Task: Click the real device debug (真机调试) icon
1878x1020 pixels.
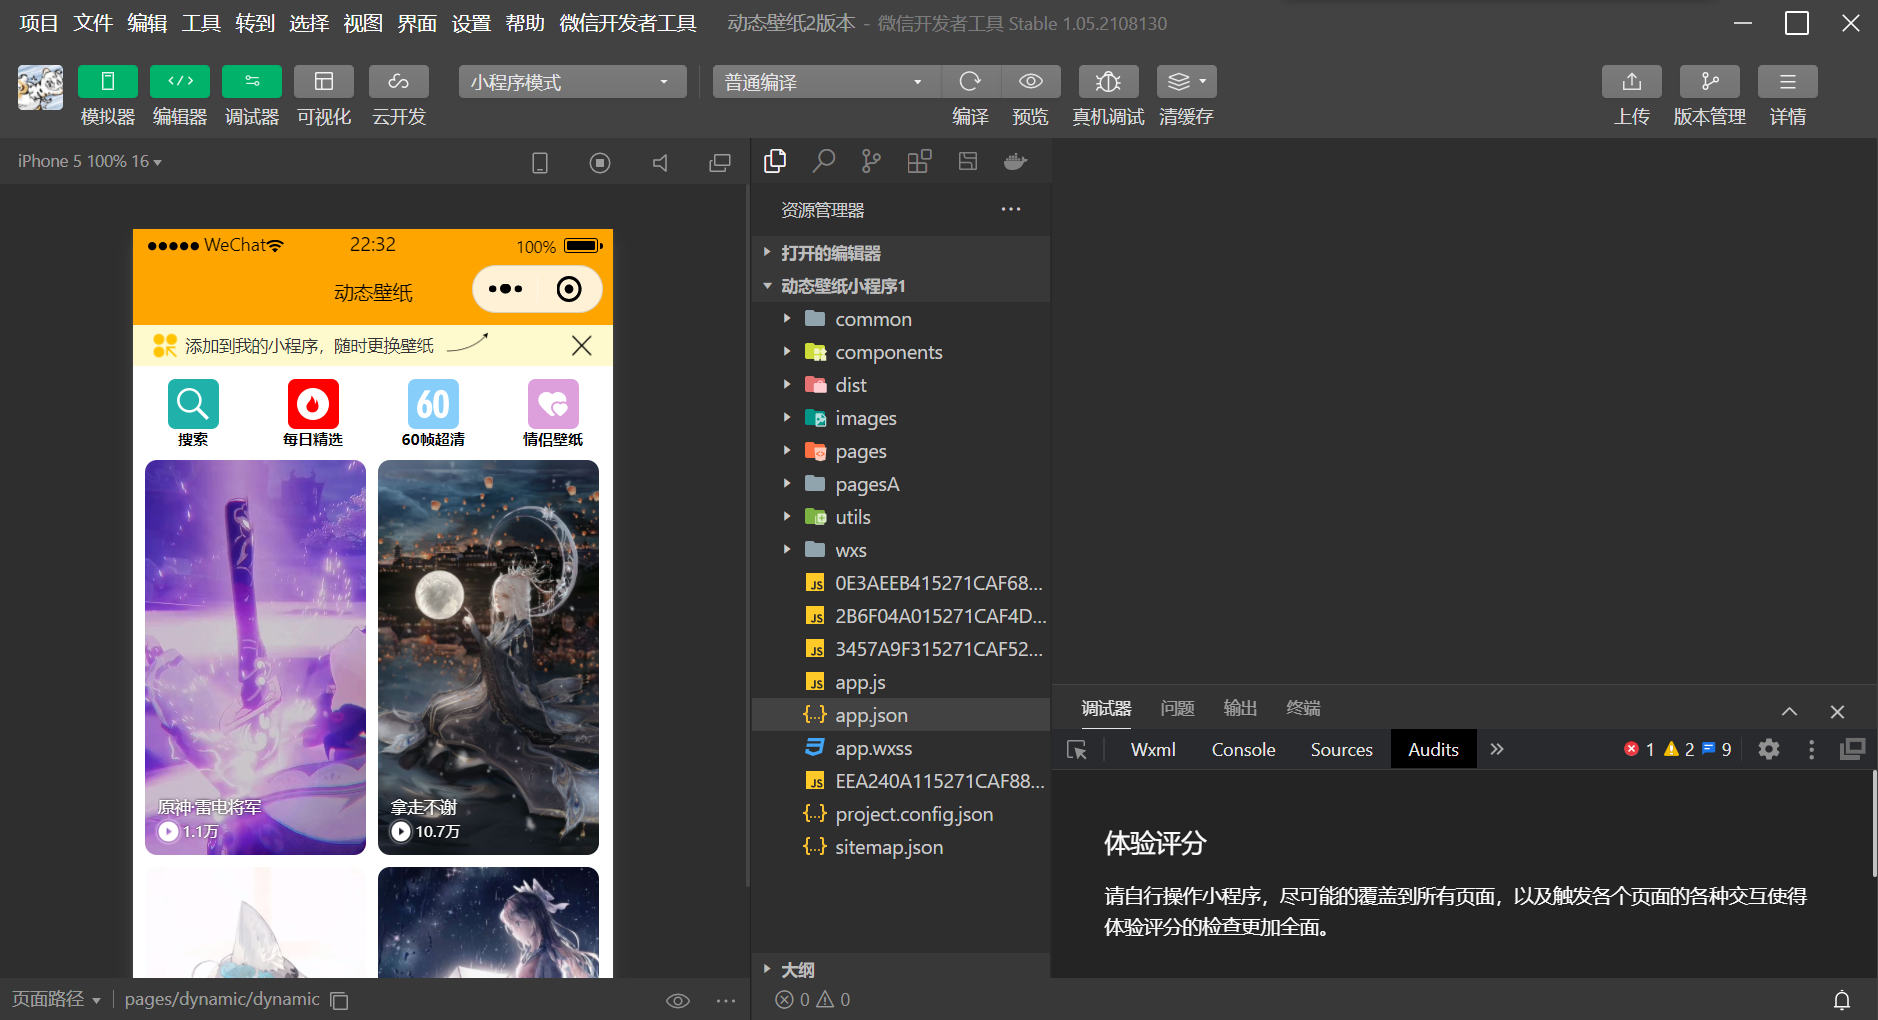Action: click(x=1108, y=82)
